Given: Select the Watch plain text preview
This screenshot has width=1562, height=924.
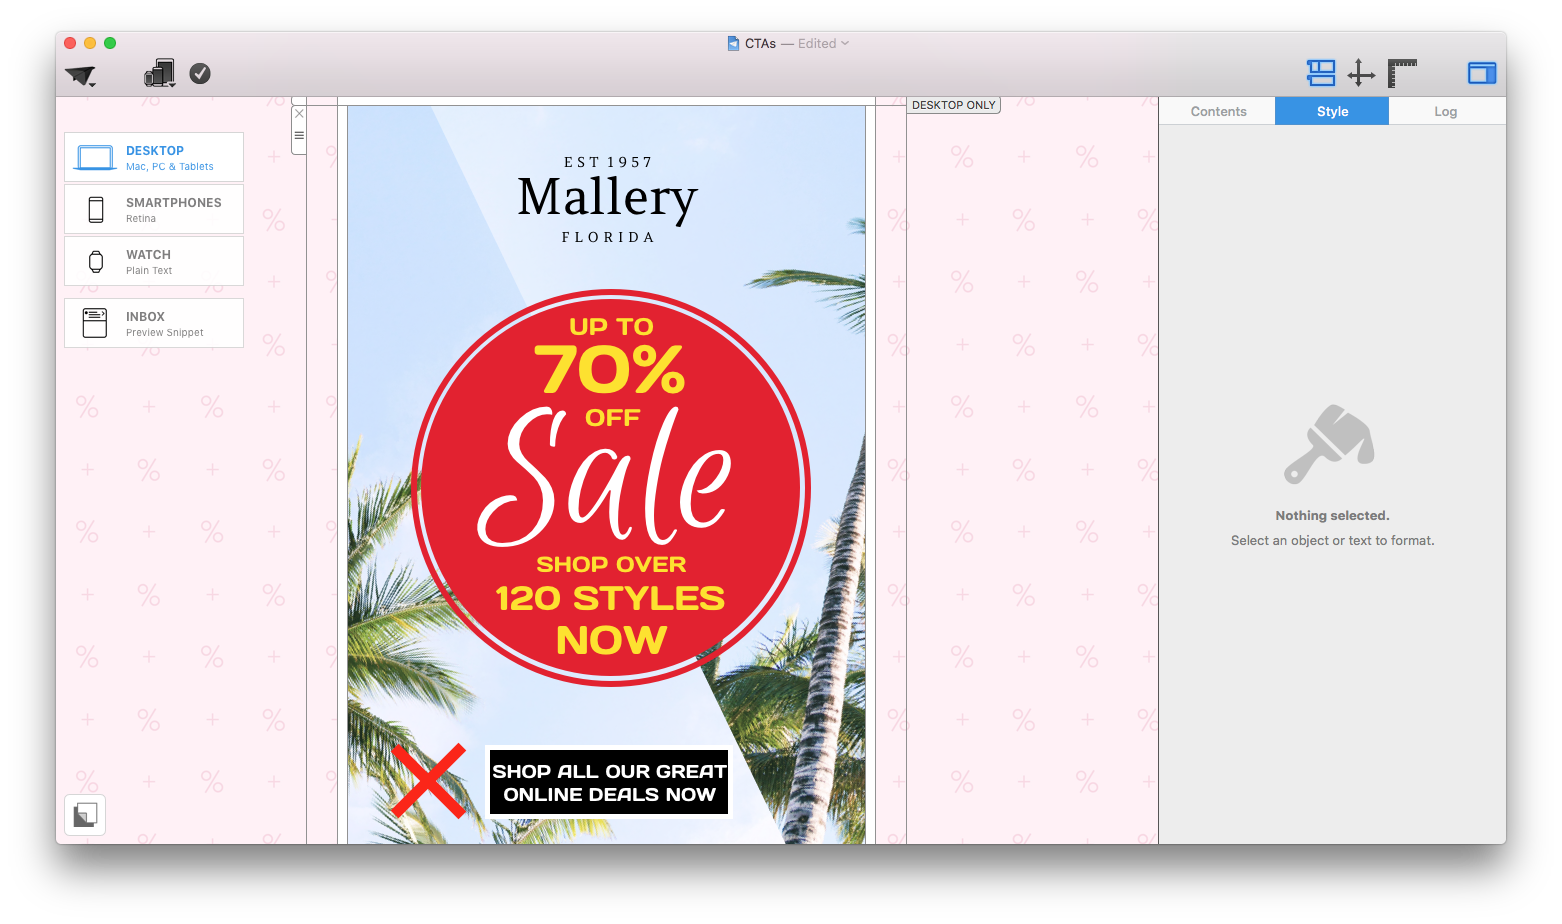Looking at the screenshot, I should coord(154,261).
